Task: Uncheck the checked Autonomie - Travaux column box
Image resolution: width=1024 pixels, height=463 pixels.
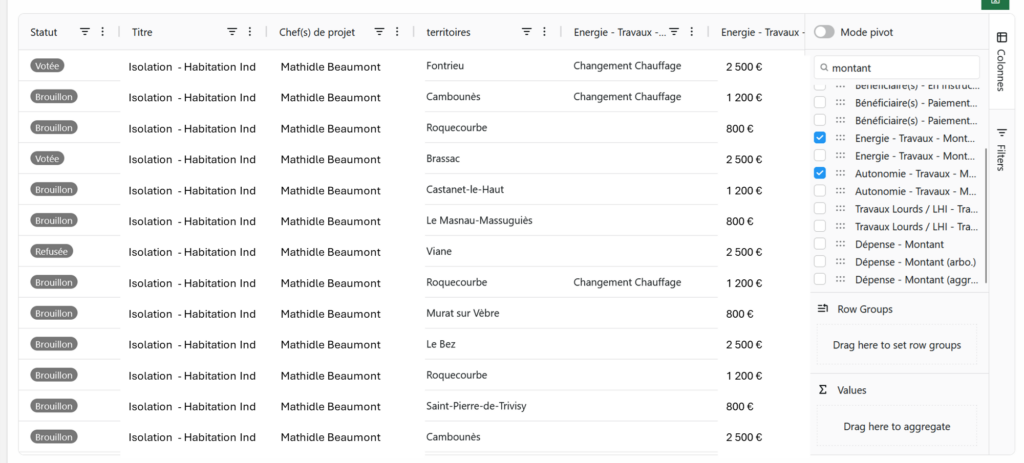Action: coord(820,173)
